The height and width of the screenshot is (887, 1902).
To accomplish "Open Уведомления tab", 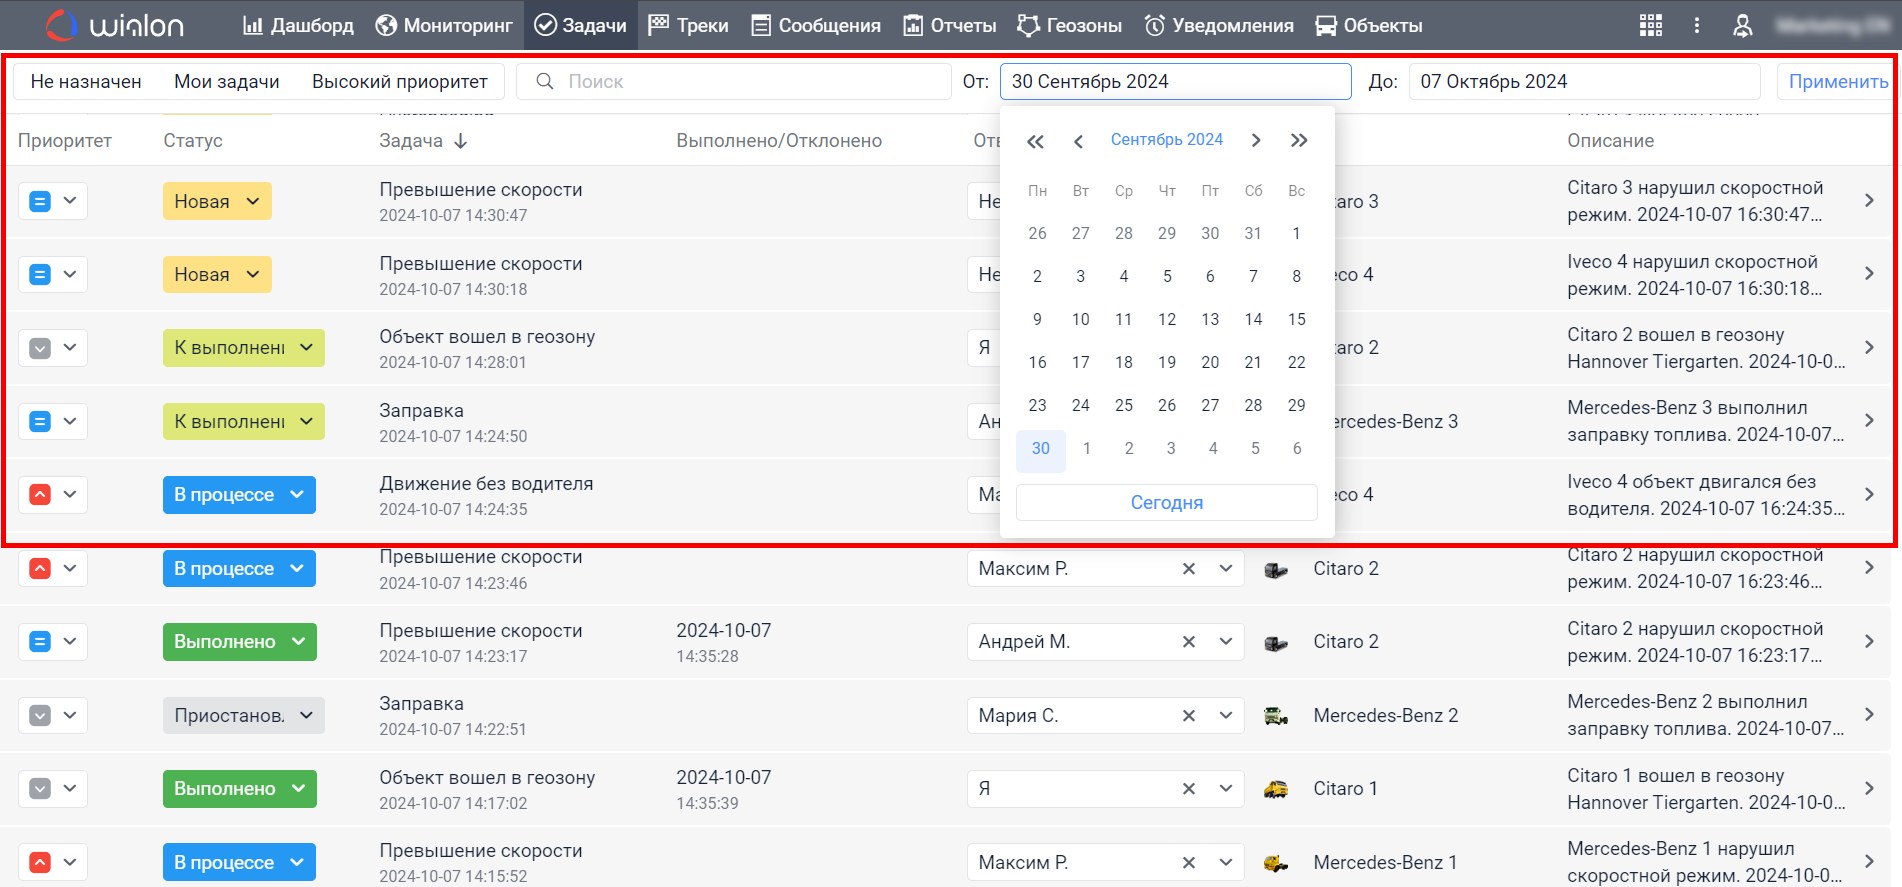I will [1219, 25].
